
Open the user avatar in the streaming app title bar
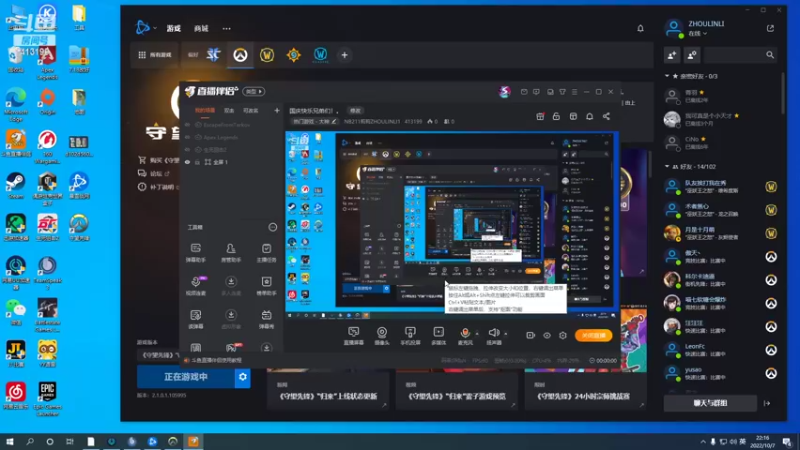click(504, 91)
